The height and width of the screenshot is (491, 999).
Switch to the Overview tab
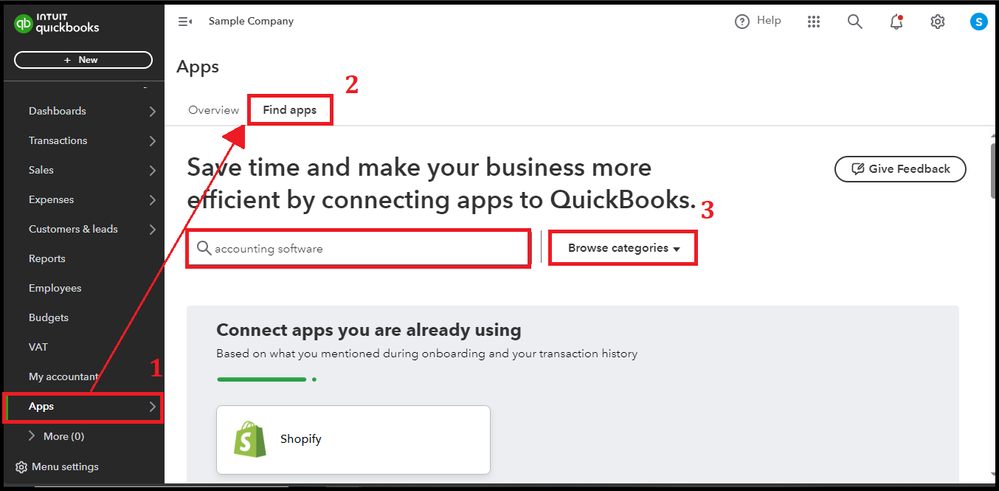pyautogui.click(x=213, y=110)
